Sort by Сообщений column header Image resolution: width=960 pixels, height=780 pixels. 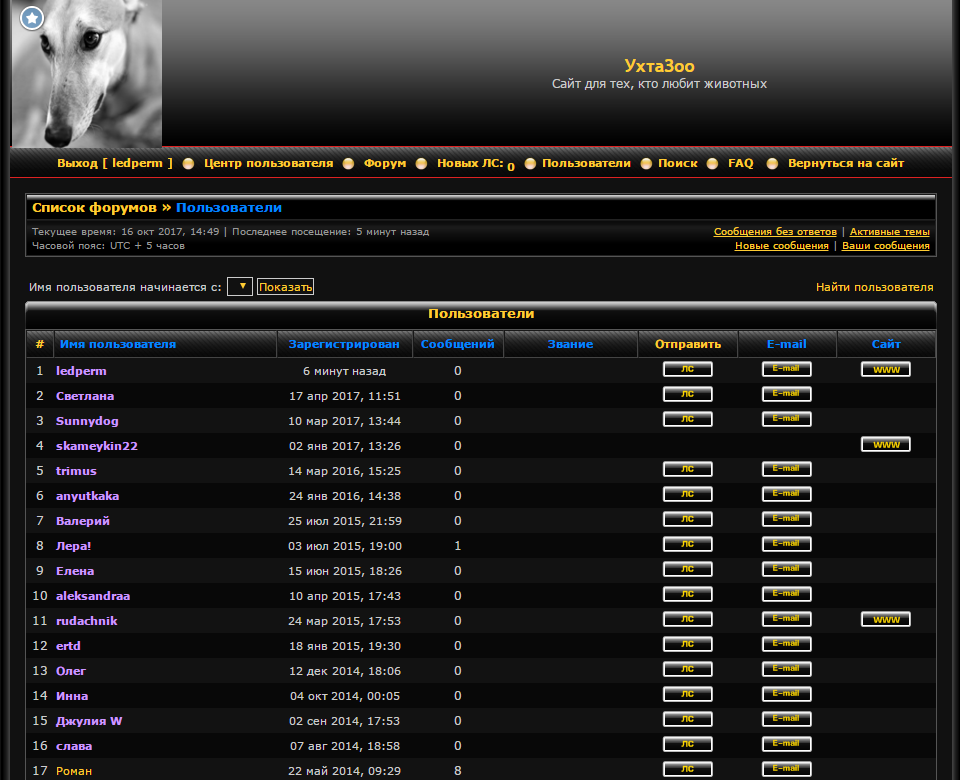point(457,344)
